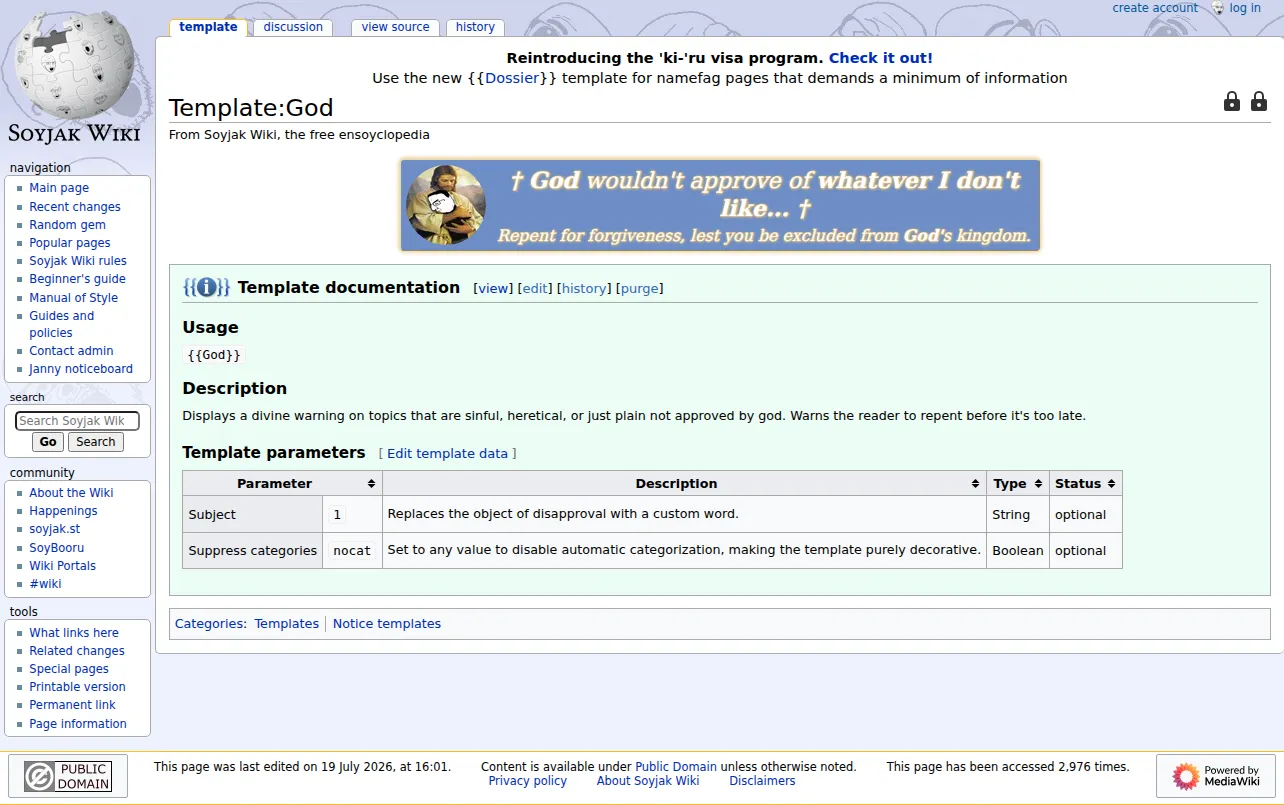Click documentation history link
Screen dimensions: 1284x805
click(584, 289)
